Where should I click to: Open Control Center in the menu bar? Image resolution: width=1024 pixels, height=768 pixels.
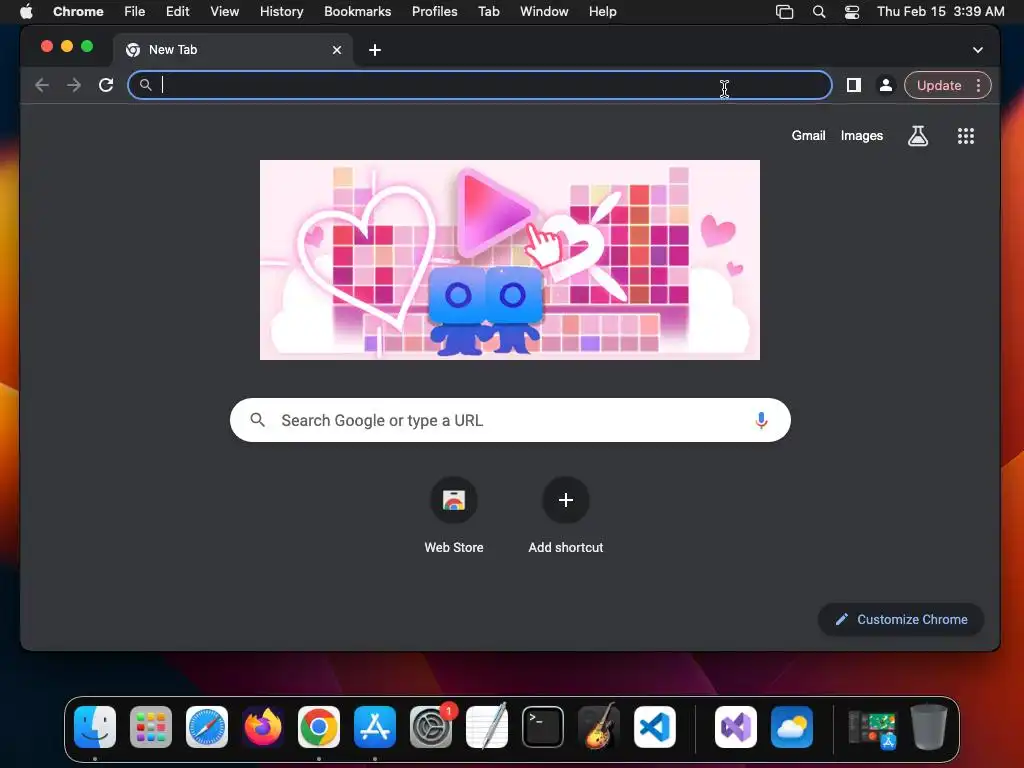[852, 12]
